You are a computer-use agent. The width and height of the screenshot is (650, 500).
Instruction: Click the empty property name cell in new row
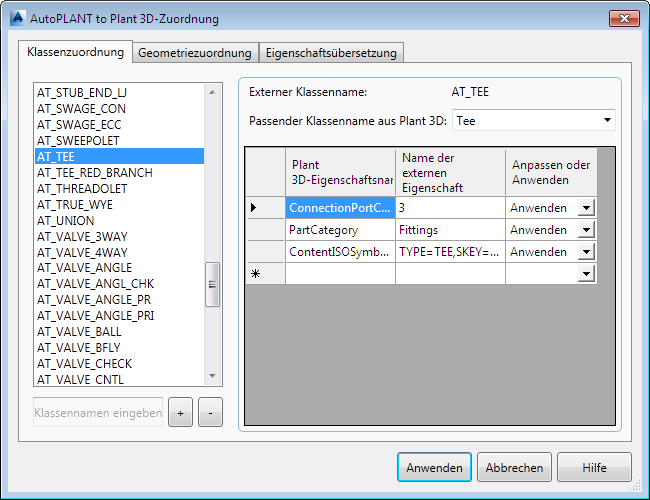(340, 274)
